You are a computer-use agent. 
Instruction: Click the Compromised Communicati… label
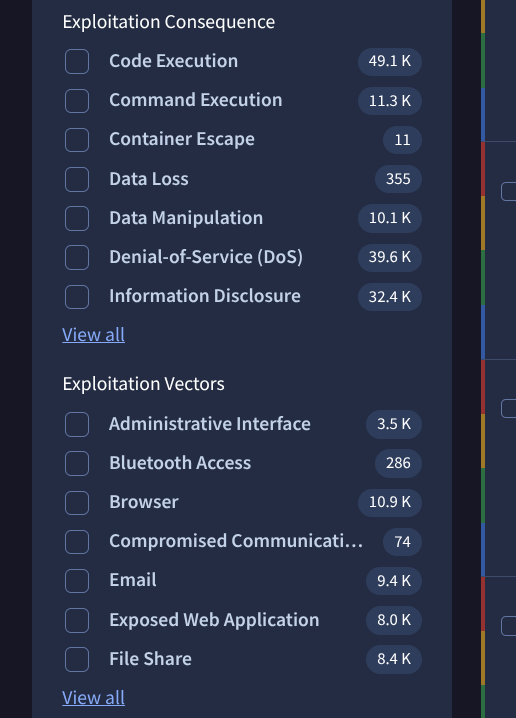pos(236,541)
